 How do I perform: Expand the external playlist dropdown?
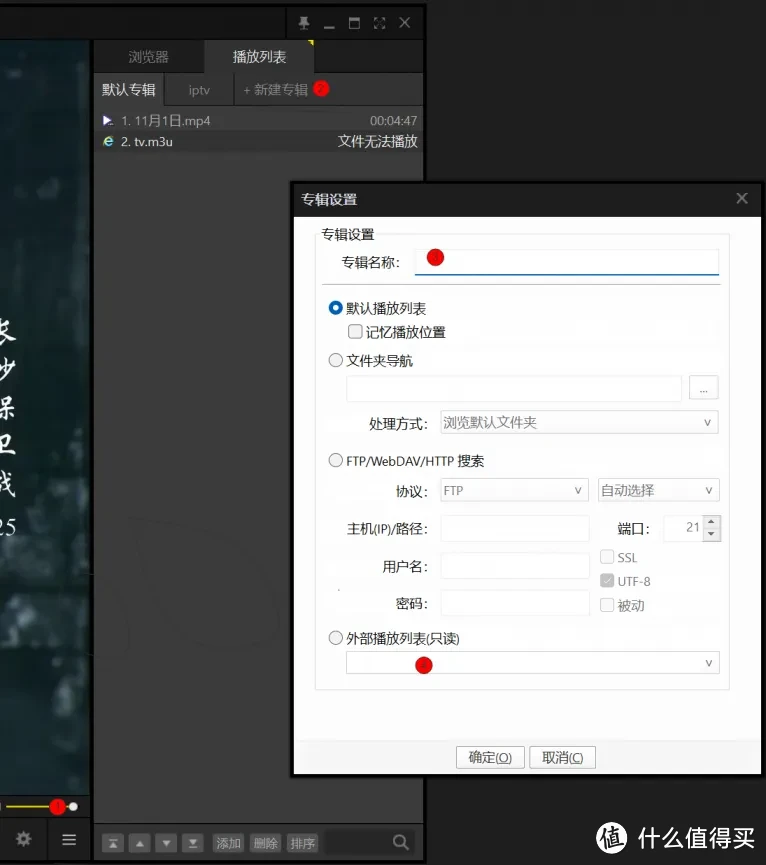pos(709,663)
